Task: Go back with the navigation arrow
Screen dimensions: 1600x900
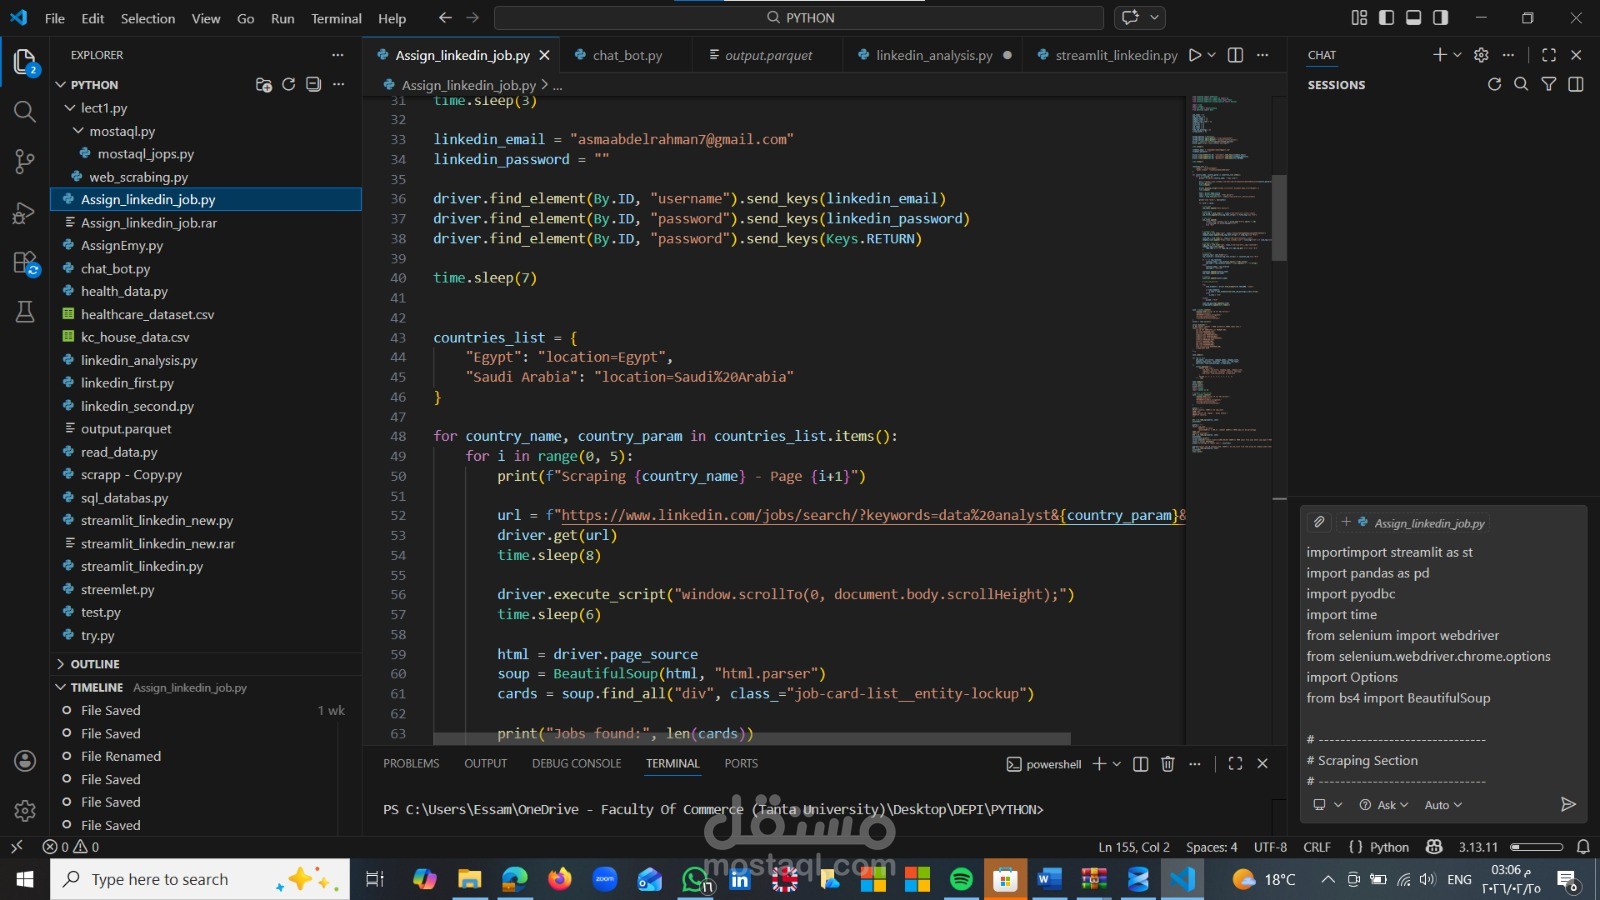Action: [445, 18]
